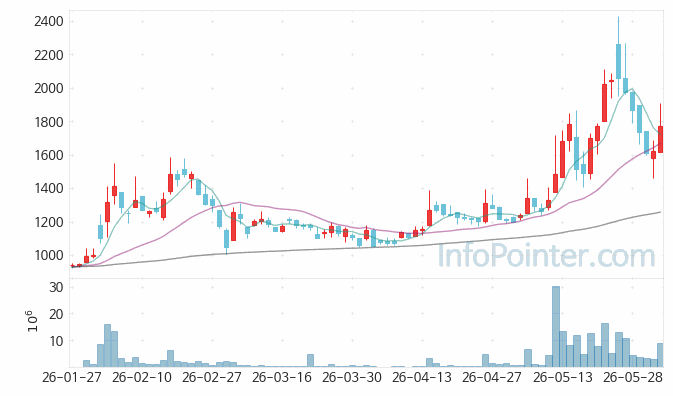673x396 pixels.
Task: Click the 30 volume axis label
Action: click(56, 287)
